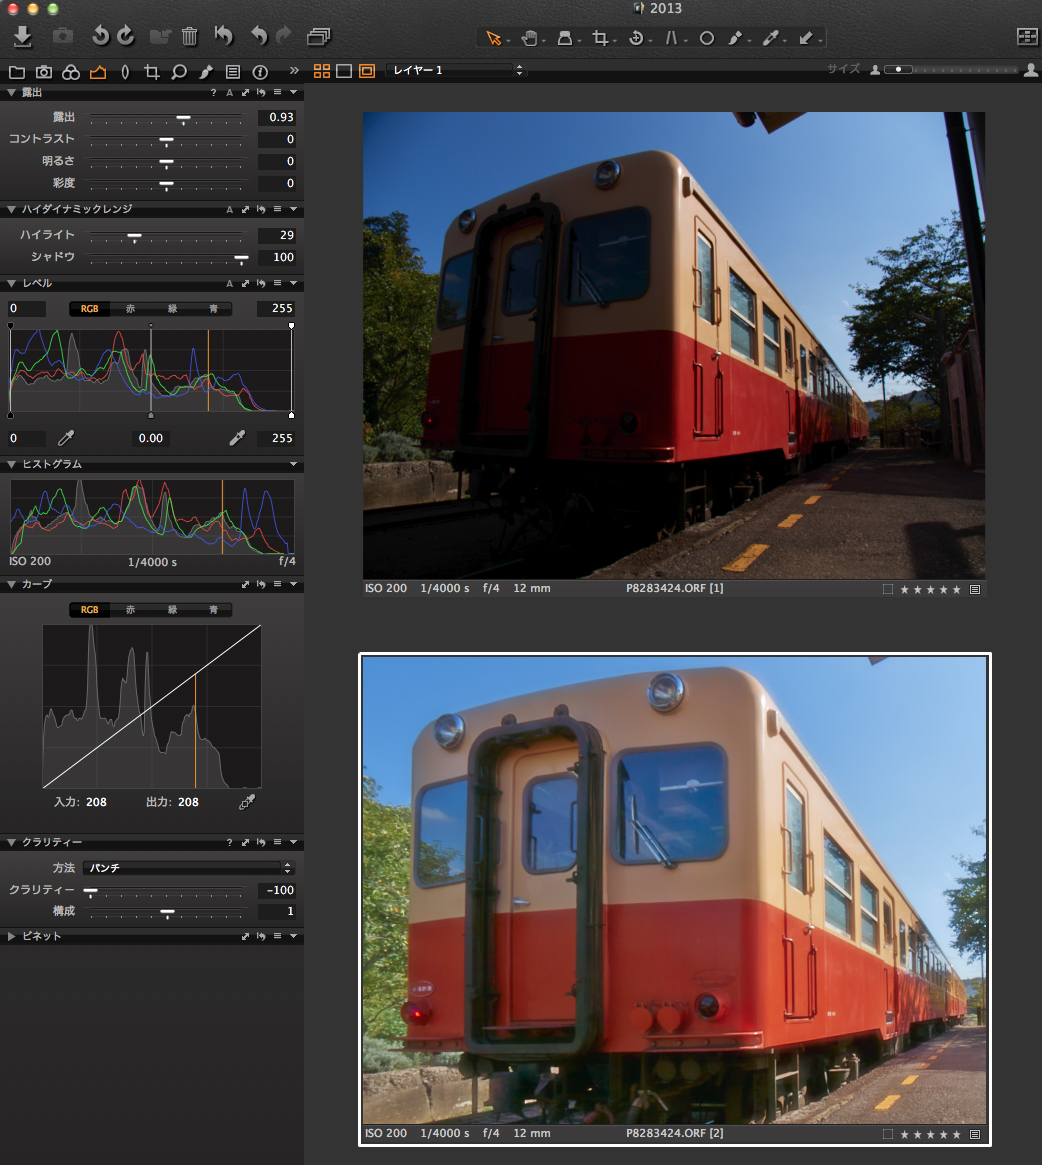Open the Lens tool tab
1042x1165 pixels.
[x=124, y=72]
